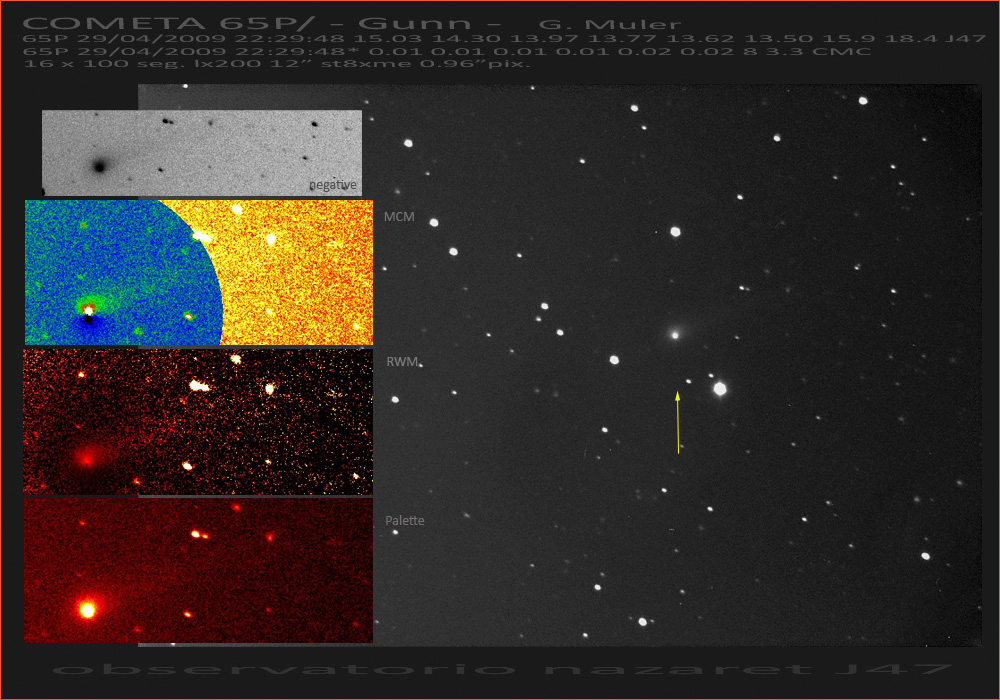The width and height of the screenshot is (1000, 700).
Task: Click the yellow-orange area in MCM inset
Action: click(300, 280)
